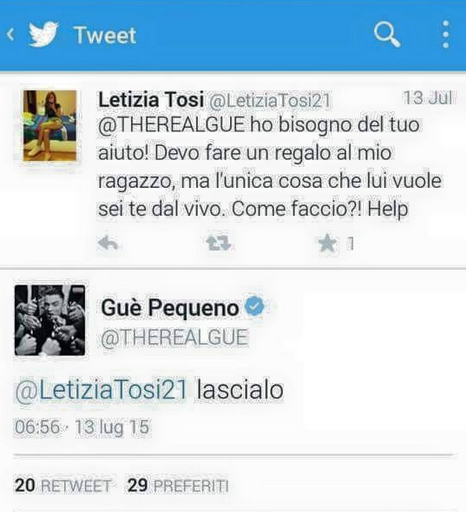Tap the Twitter bird logo
466x512 pixels.
(44, 34)
